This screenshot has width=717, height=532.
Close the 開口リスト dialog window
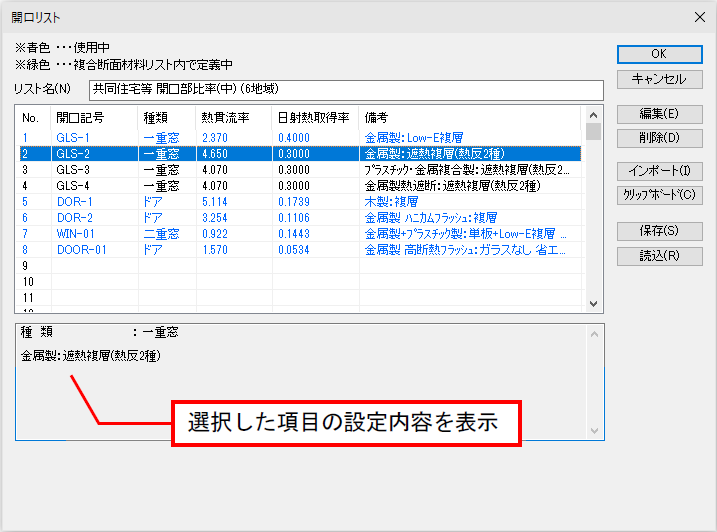pyautogui.click(x=700, y=17)
